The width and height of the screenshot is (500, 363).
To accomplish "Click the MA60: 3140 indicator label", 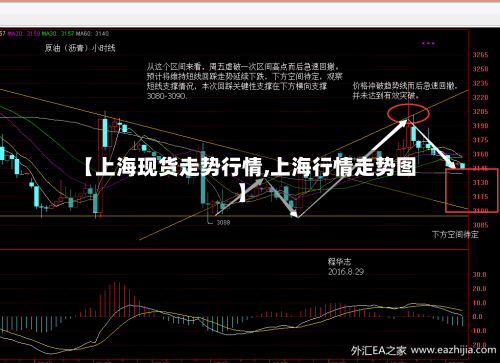I will tap(92, 34).
